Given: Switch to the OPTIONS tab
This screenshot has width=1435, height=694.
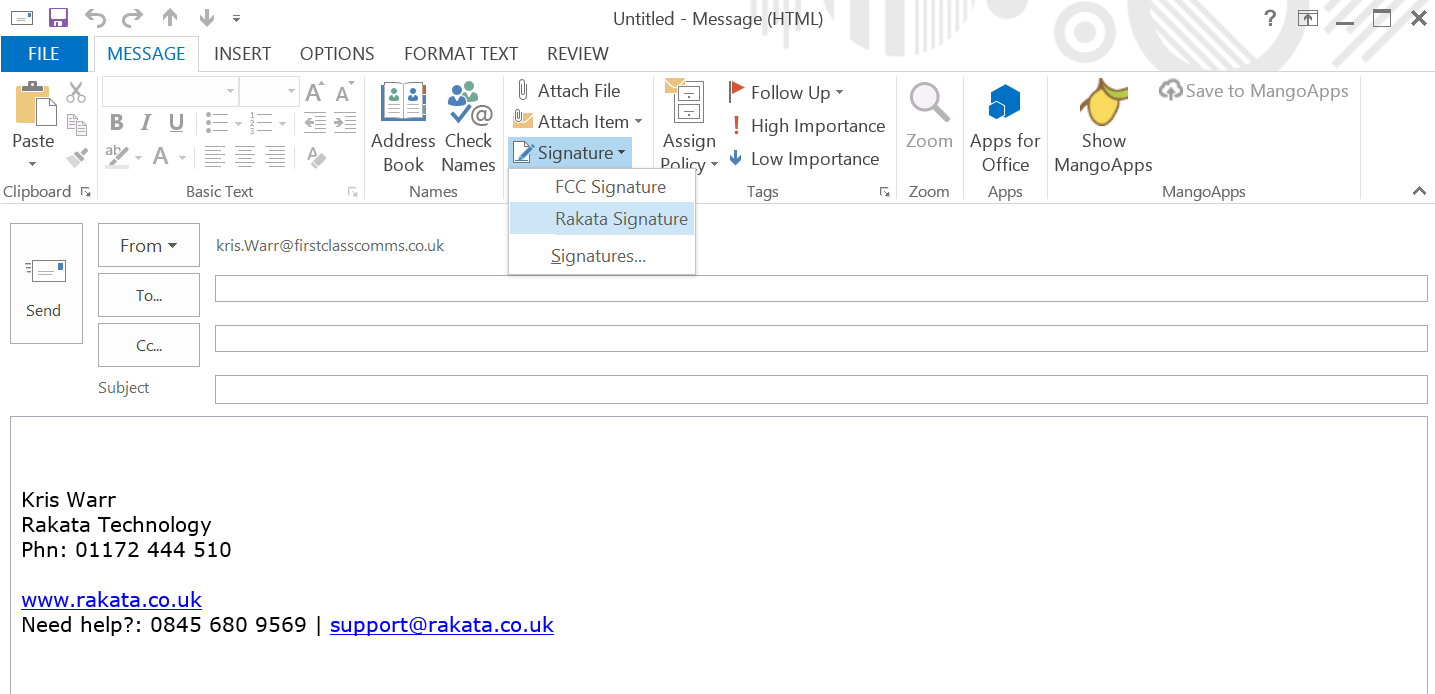Looking at the screenshot, I should 337,54.
